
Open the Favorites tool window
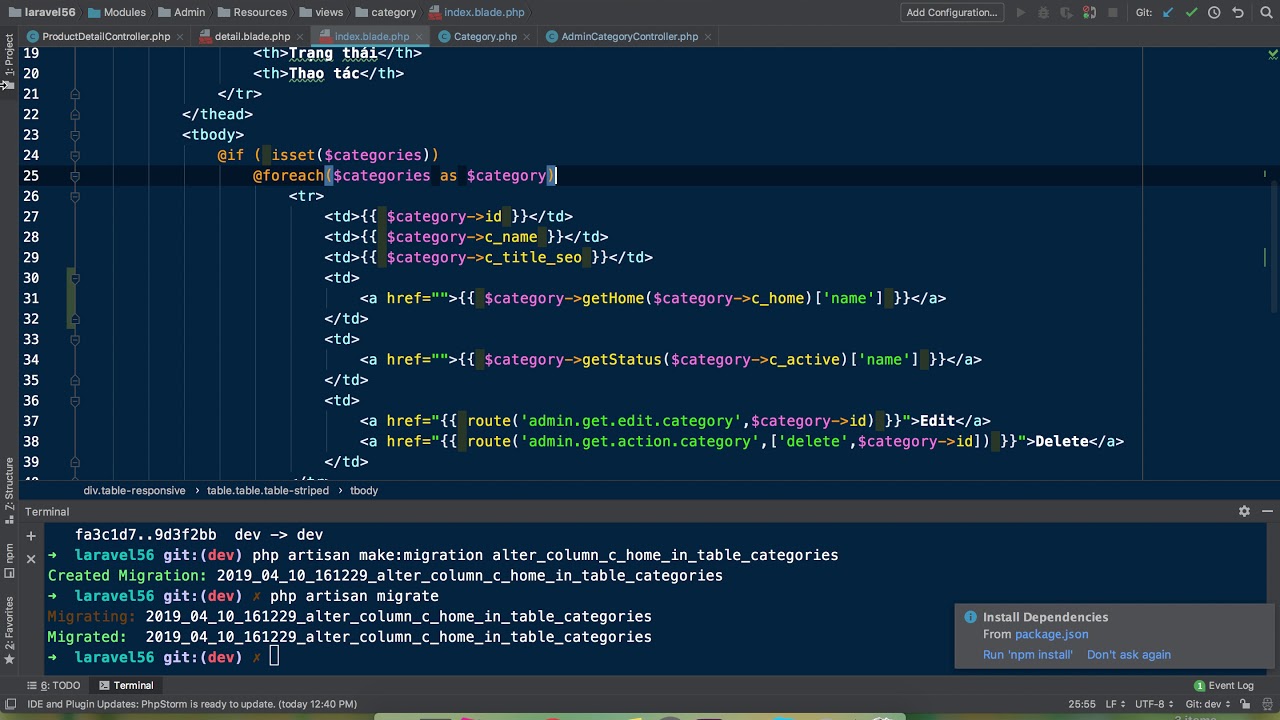pos(9,630)
